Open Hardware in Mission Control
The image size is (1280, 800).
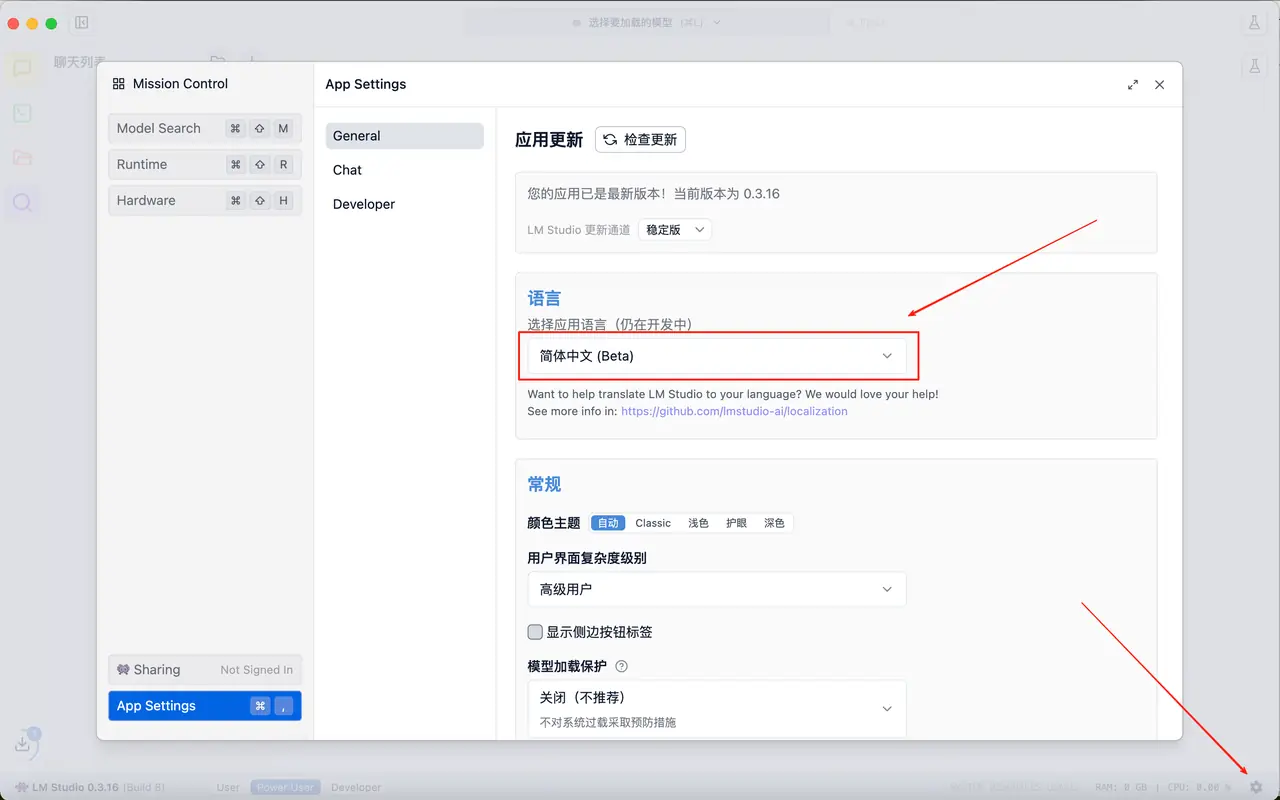[205, 200]
